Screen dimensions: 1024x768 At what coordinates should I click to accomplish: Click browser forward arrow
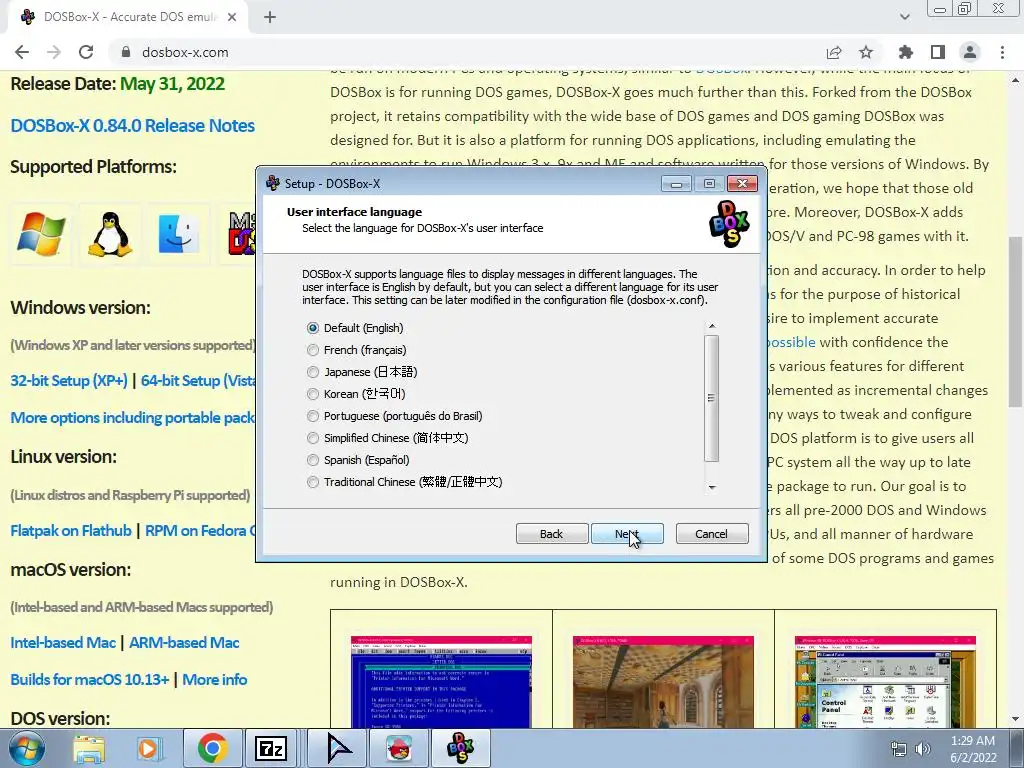(x=54, y=52)
